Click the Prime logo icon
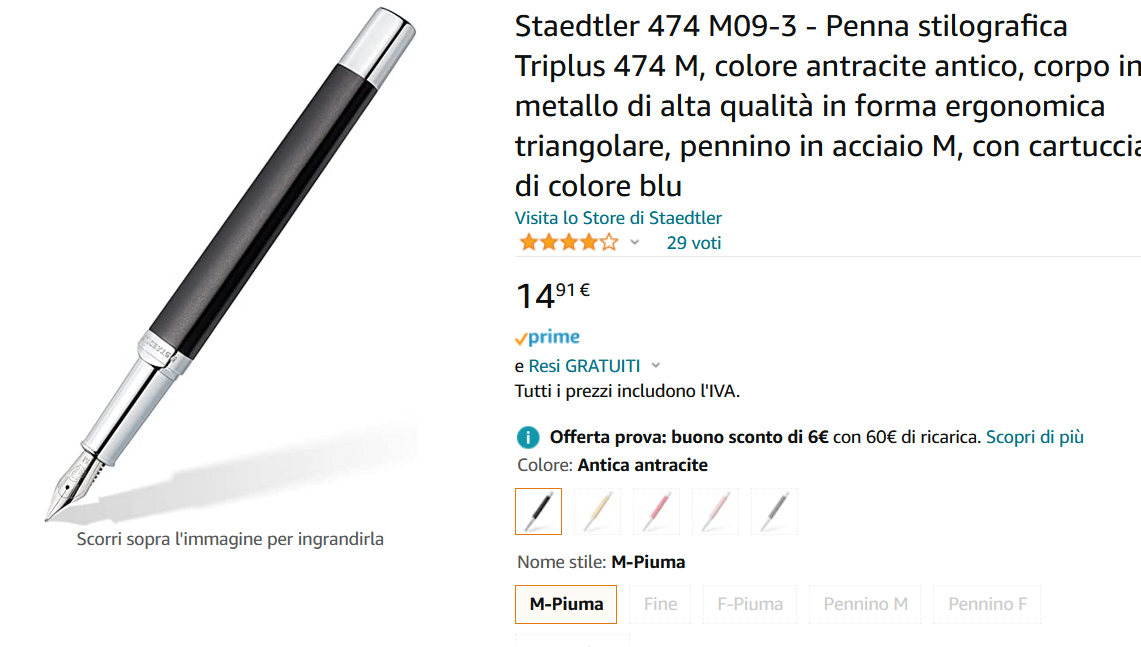This screenshot has height=647, width=1141. [547, 338]
